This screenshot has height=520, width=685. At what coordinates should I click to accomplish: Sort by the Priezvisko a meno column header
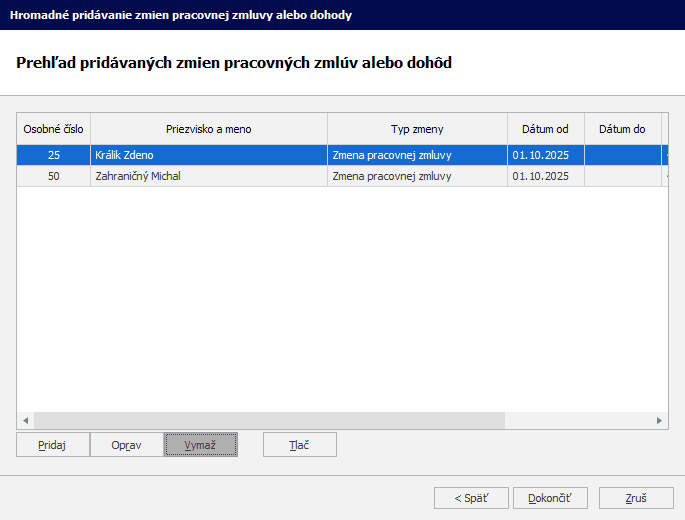point(208,129)
